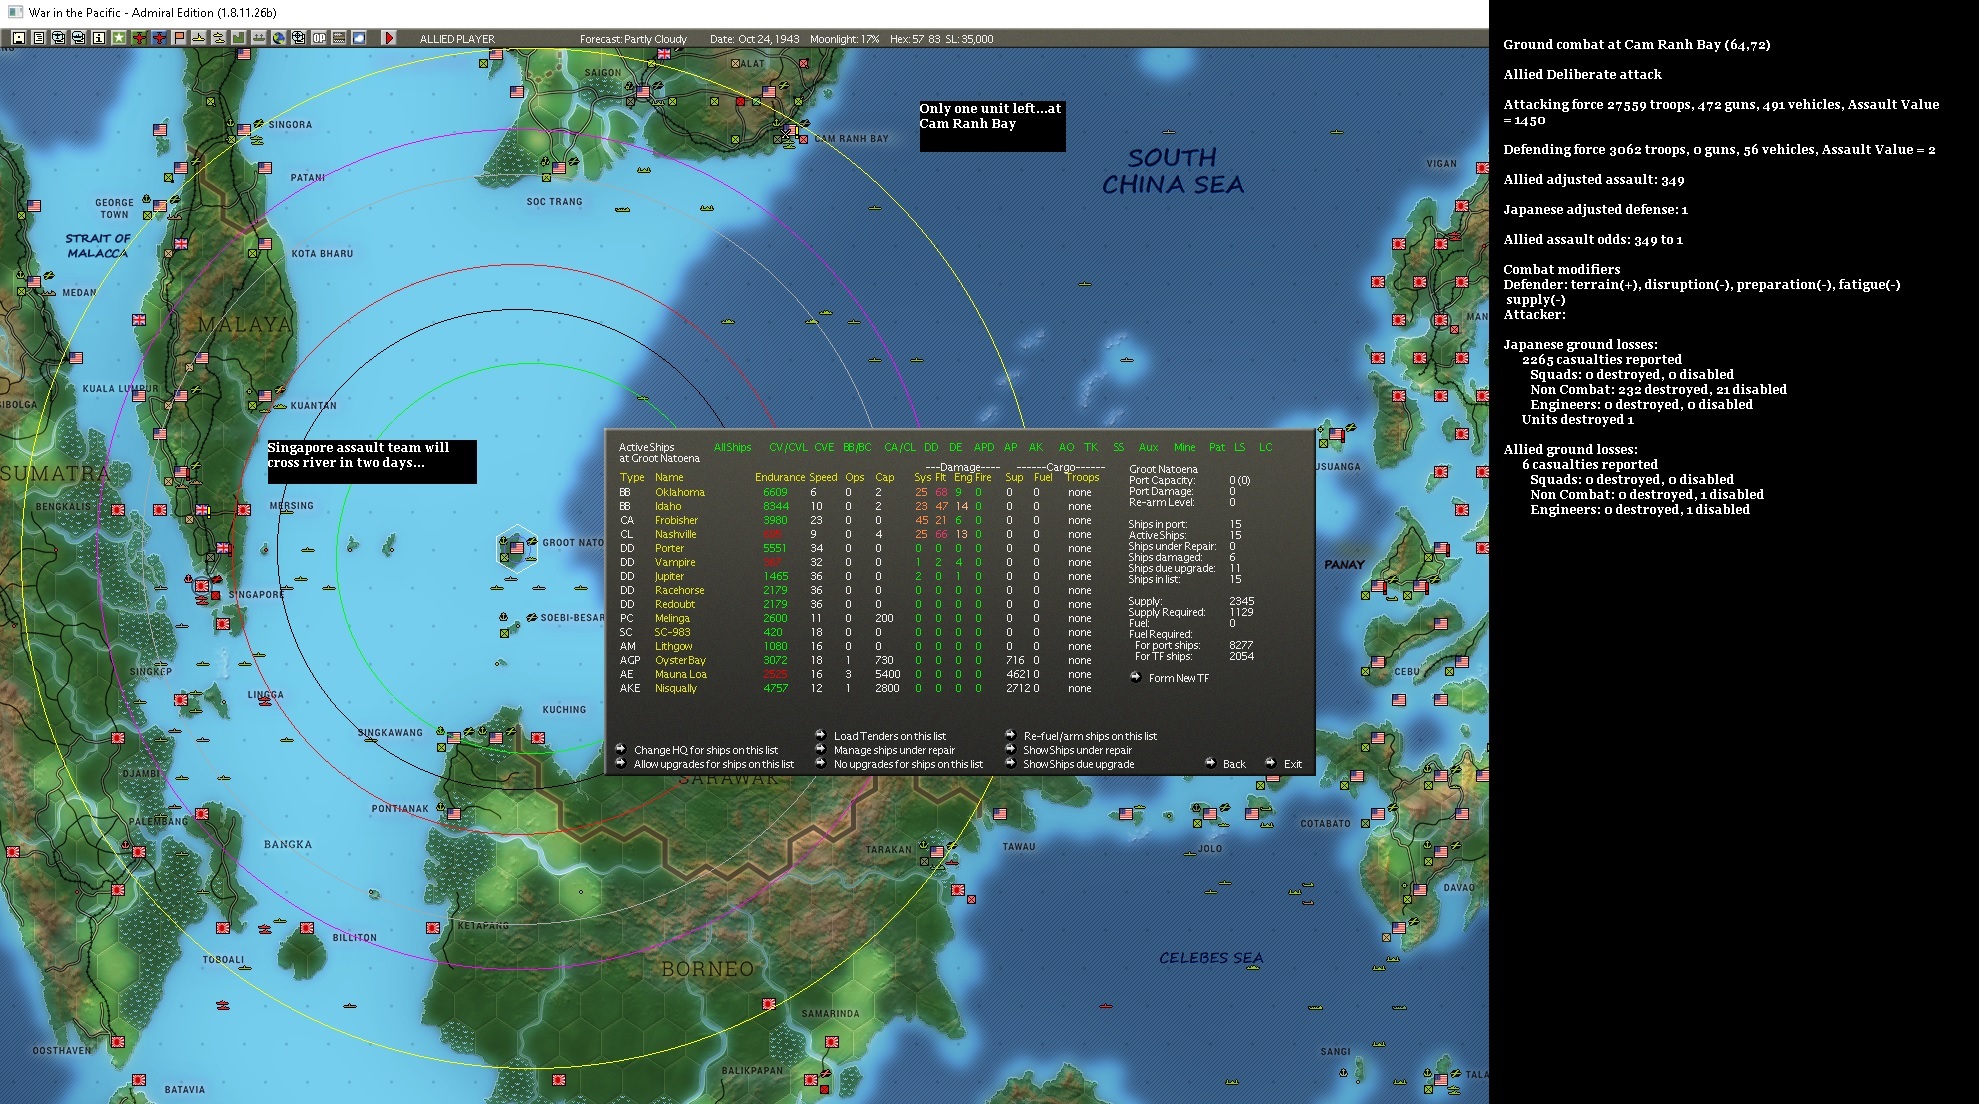Viewport: 1979px width, 1104px height.
Task: Click the green star toolbar icon
Action: pos(118,38)
